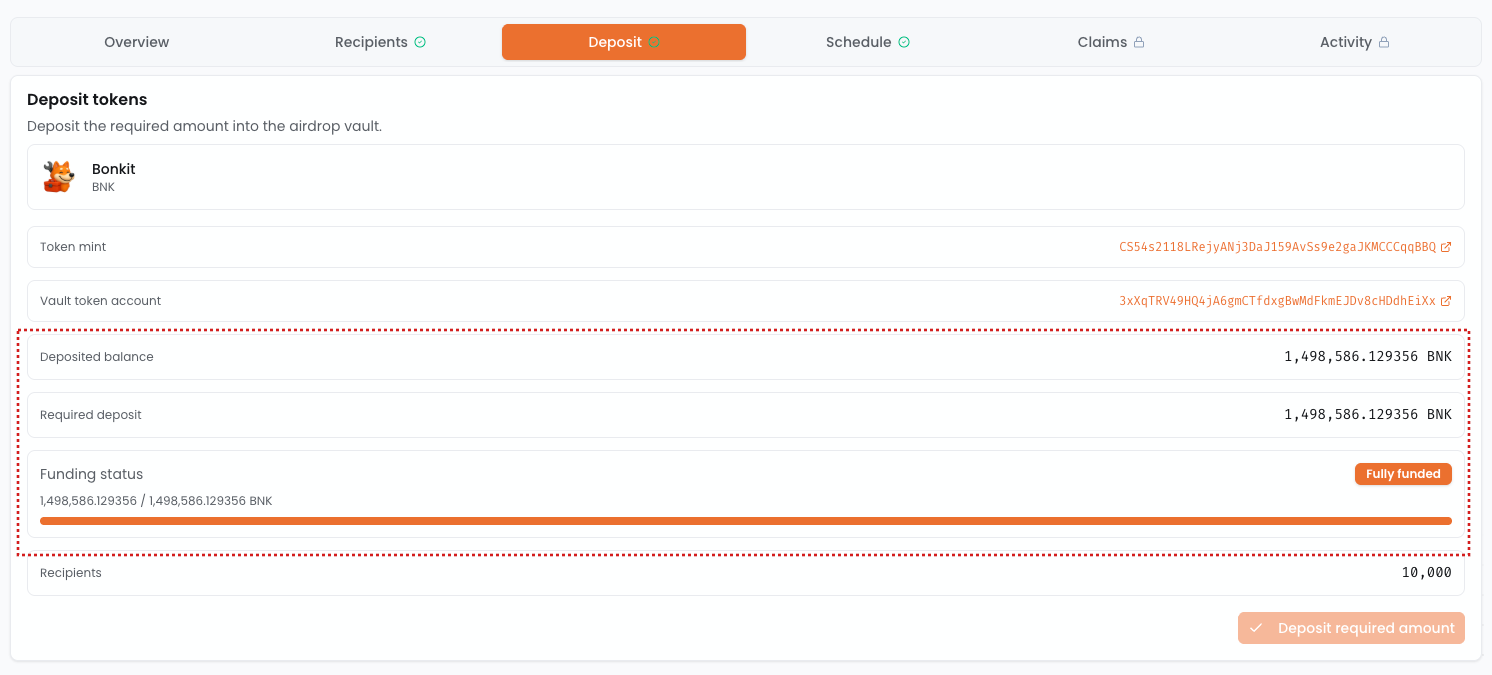Click the green check icon beside Schedule
The width and height of the screenshot is (1492, 675).
[x=904, y=42]
